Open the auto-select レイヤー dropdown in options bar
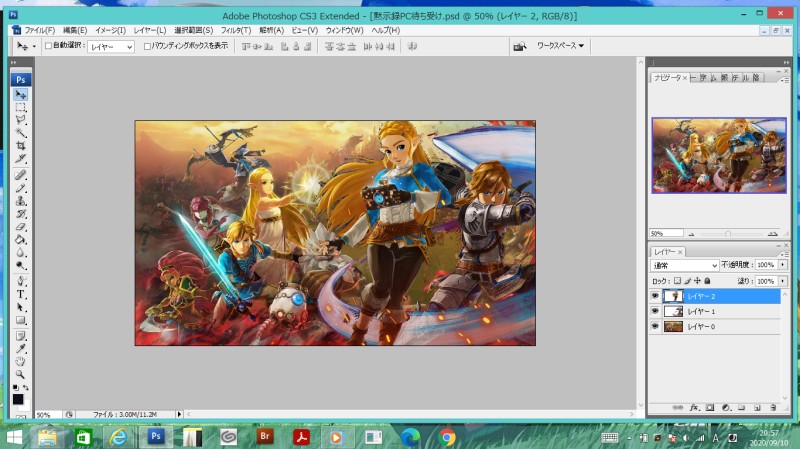This screenshot has height=449, width=800. tap(110, 46)
